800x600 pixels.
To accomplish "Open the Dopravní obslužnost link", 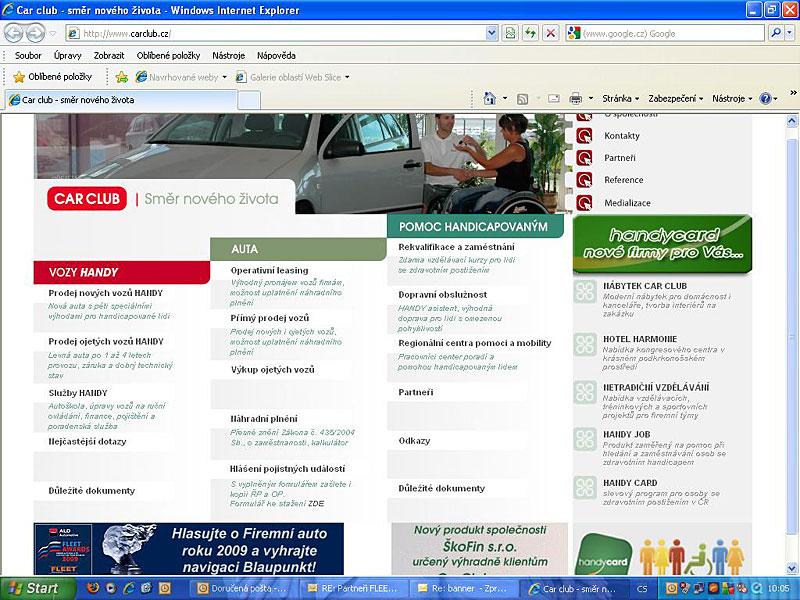I will point(442,294).
